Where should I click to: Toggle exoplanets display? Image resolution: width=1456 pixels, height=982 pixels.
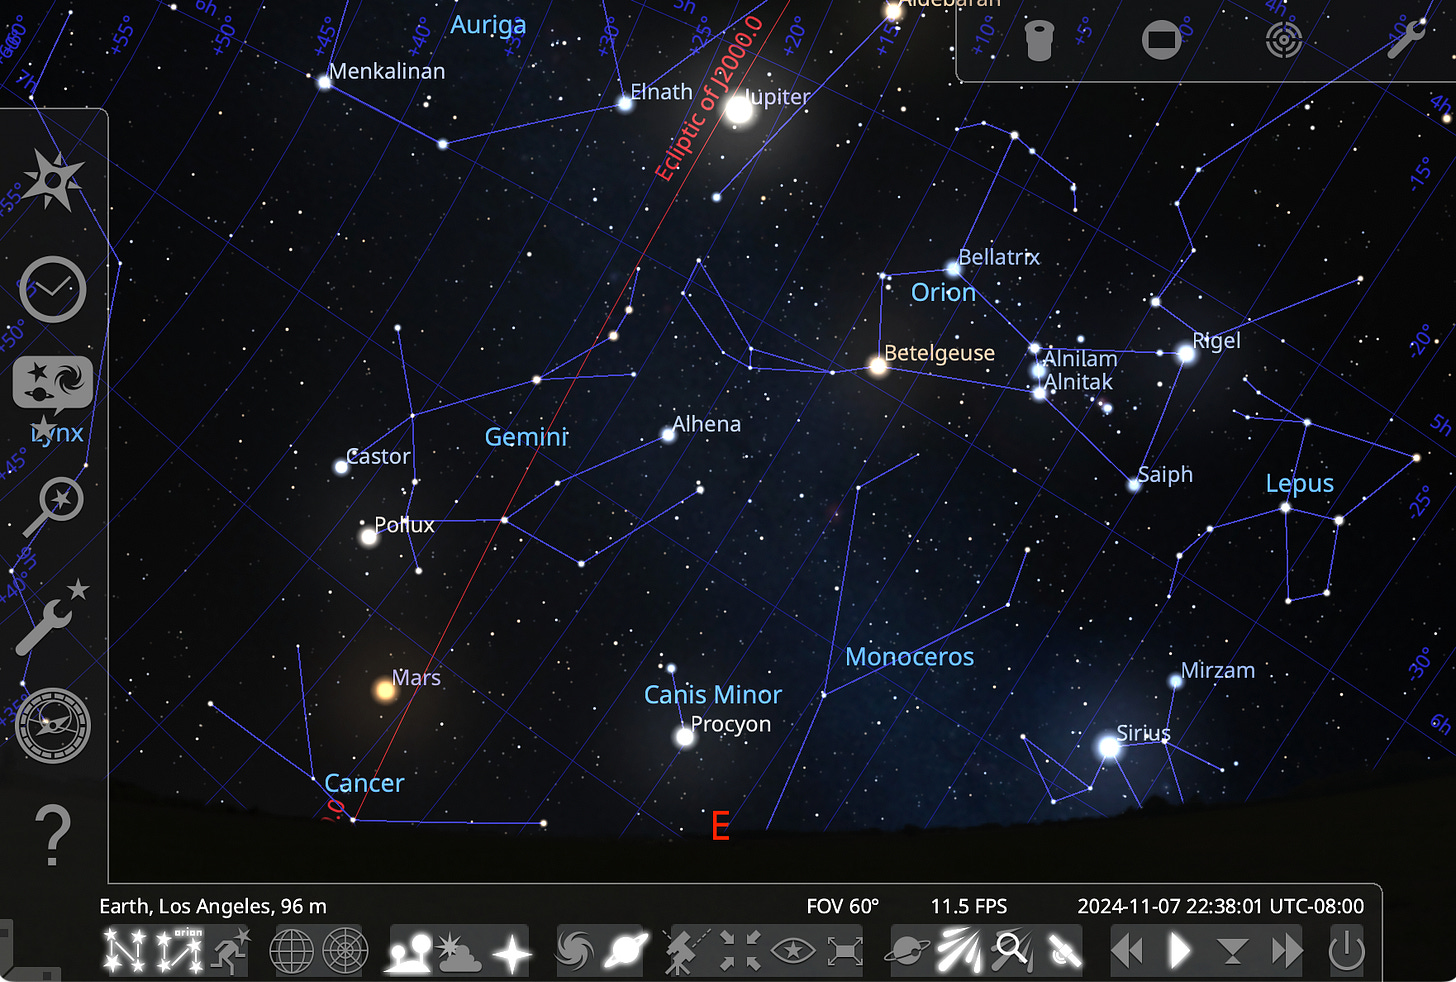[x=908, y=951]
